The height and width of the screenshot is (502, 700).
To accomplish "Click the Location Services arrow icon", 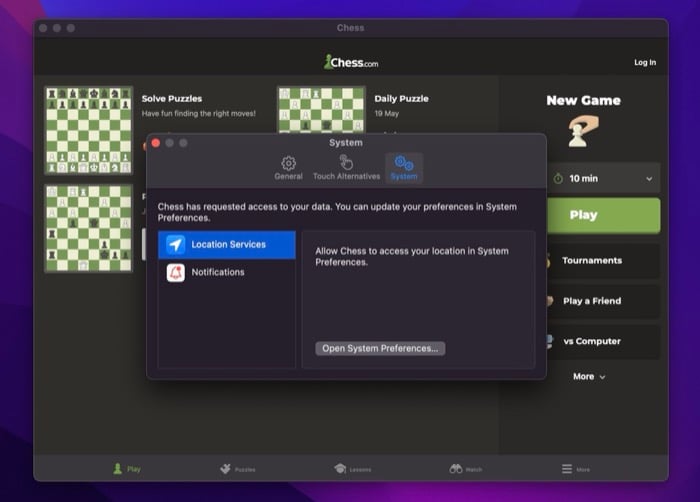I will pos(175,245).
